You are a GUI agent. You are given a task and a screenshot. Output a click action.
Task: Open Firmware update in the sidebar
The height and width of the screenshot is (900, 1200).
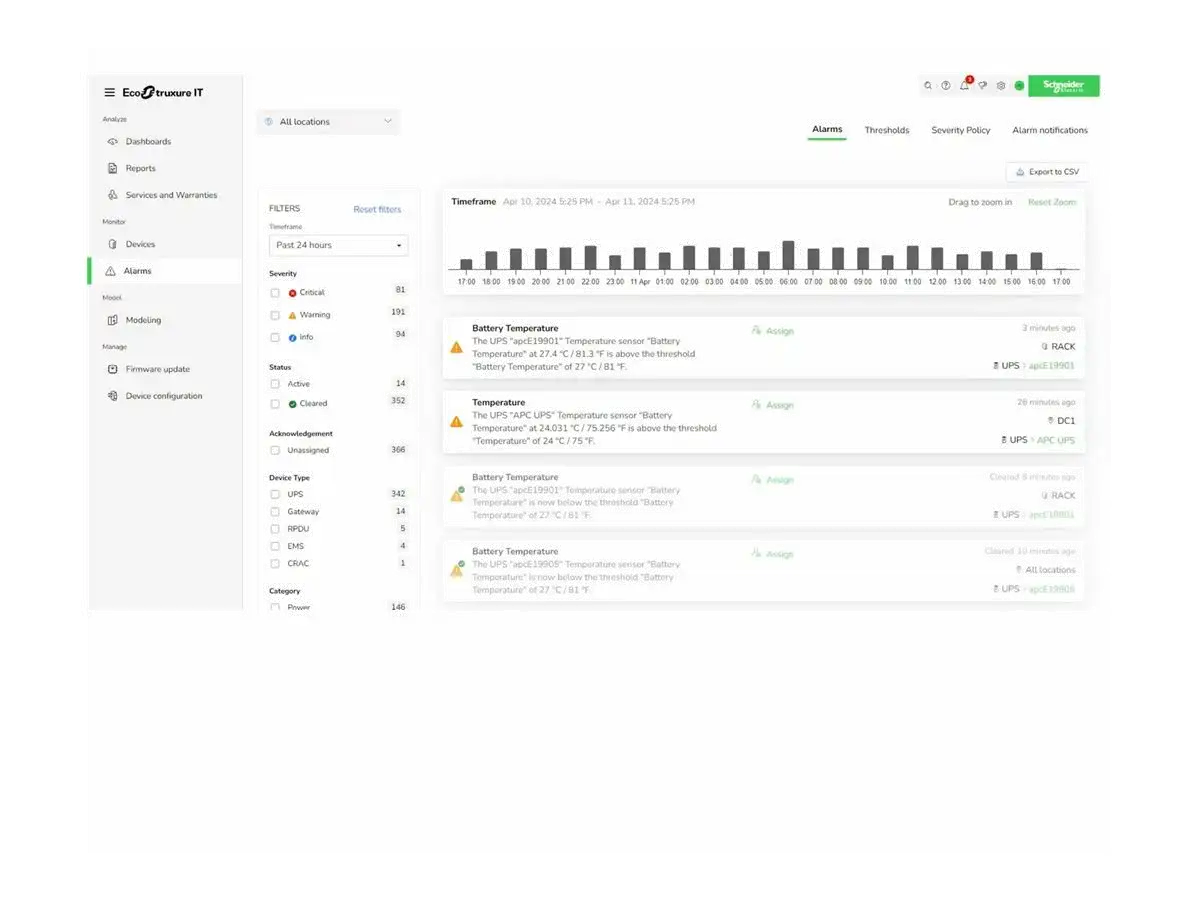pos(157,369)
